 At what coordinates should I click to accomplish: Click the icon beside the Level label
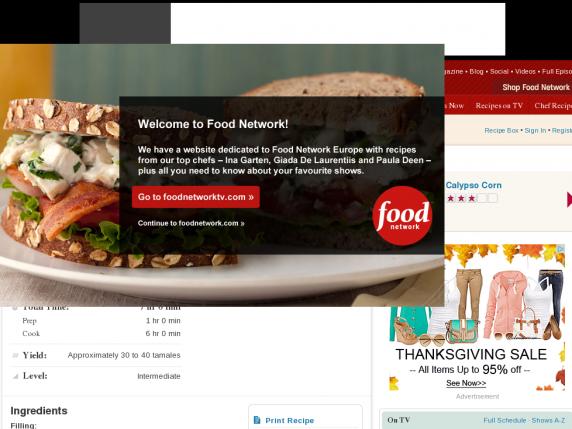pos(15,376)
